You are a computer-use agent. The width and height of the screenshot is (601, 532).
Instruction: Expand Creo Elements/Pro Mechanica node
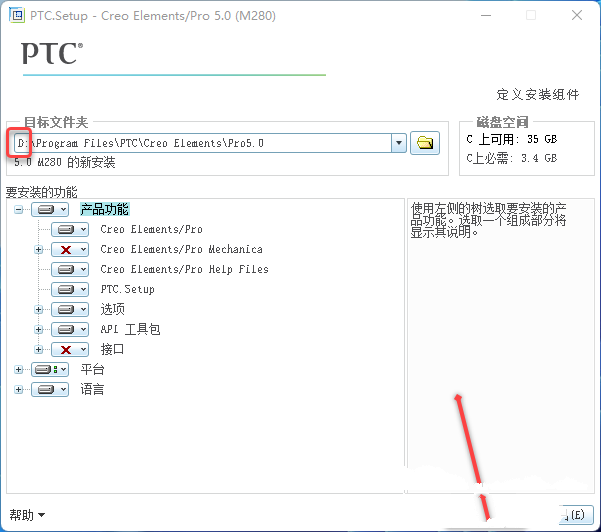tap(38, 250)
